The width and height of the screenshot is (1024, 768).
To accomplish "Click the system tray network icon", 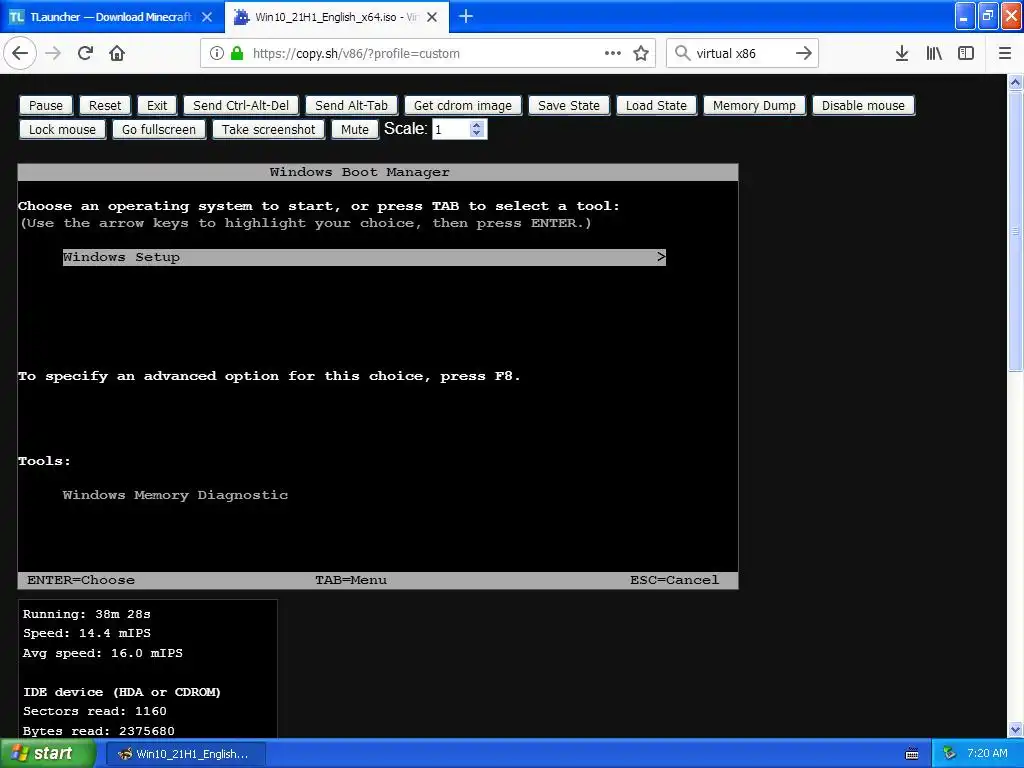I will tap(950, 754).
